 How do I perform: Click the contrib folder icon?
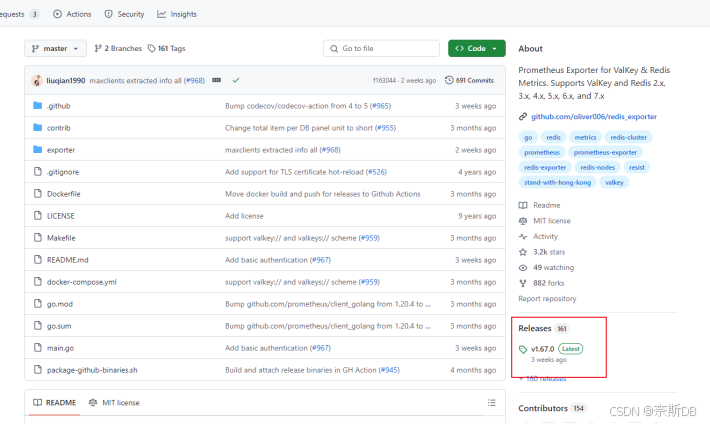[x=38, y=128]
